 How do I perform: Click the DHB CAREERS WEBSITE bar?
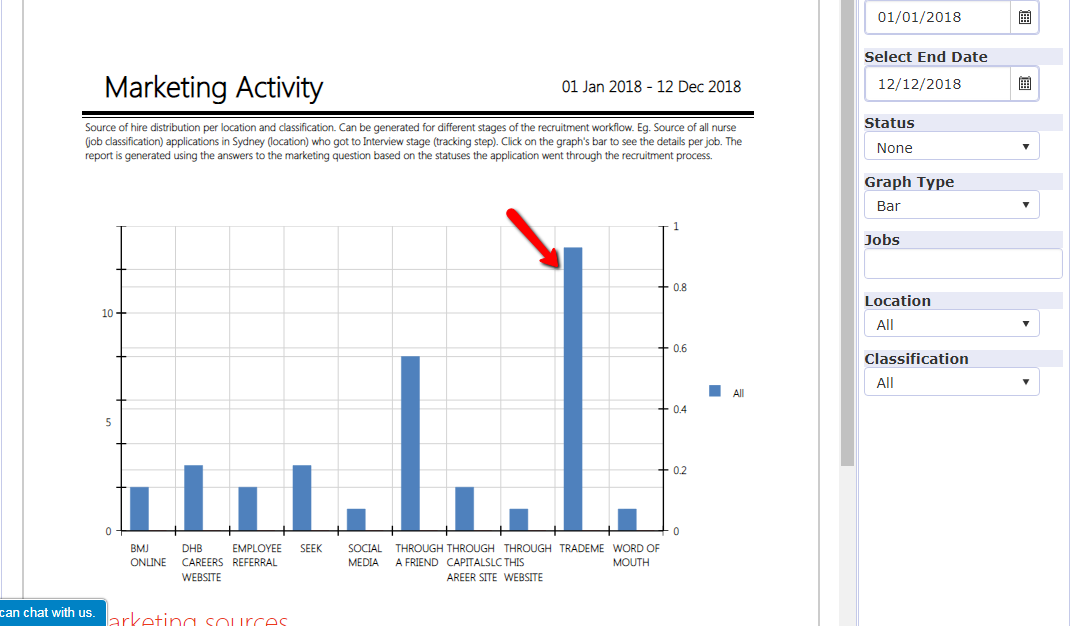(194, 497)
